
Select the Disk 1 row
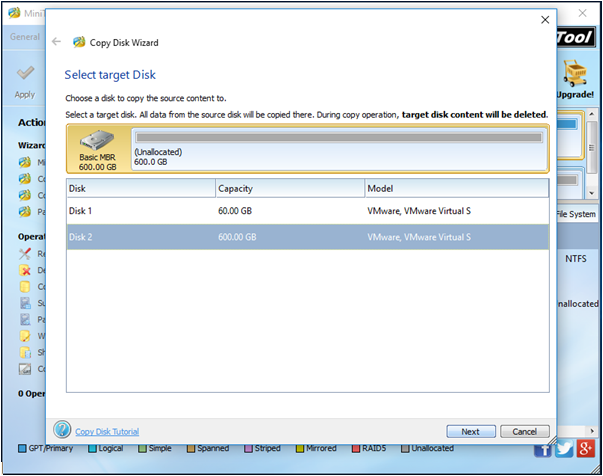[x=308, y=211]
